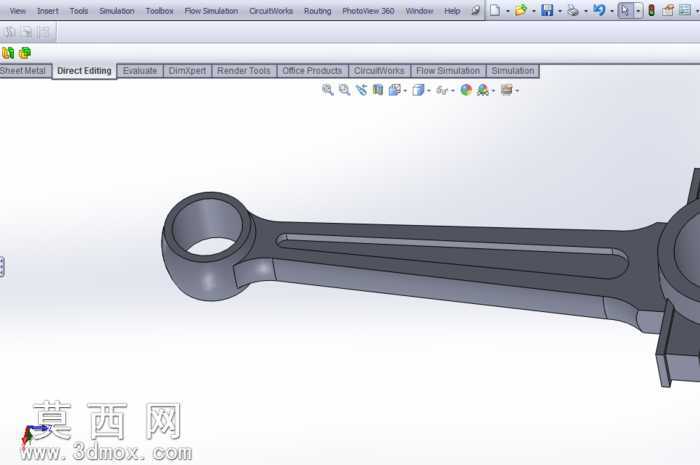Select the Direct Editing tab
Viewport: 700px width, 465px height.
(84, 71)
